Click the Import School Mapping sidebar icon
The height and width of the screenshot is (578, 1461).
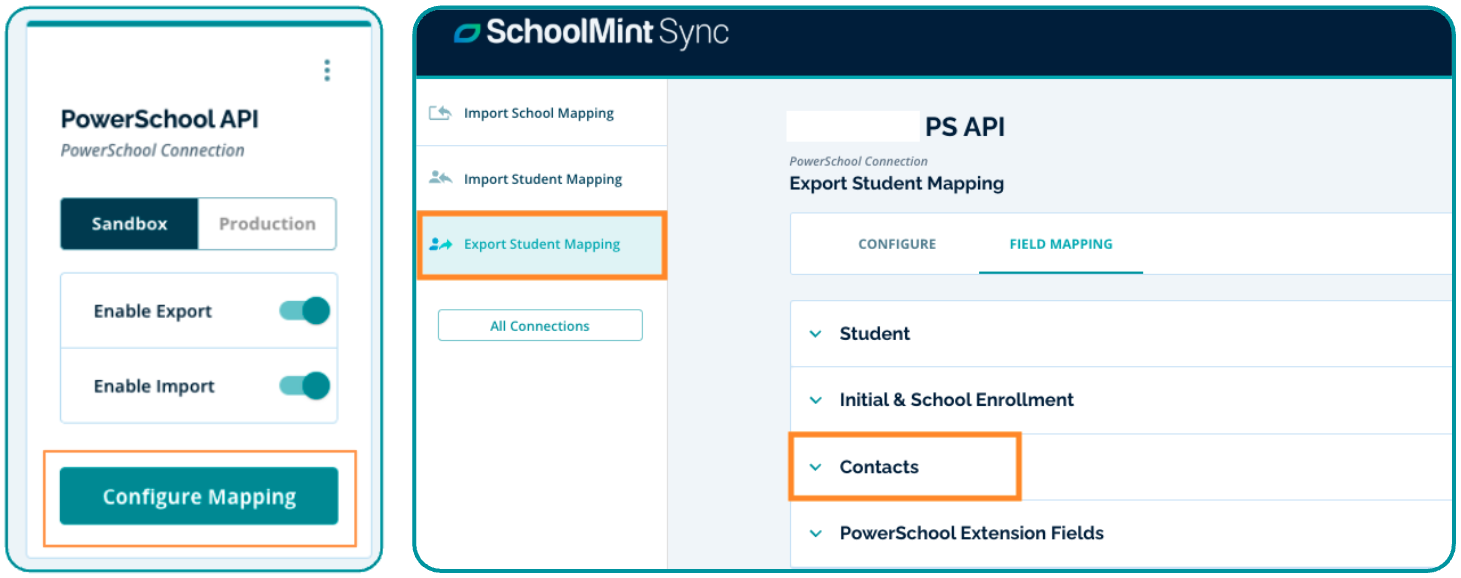(440, 113)
